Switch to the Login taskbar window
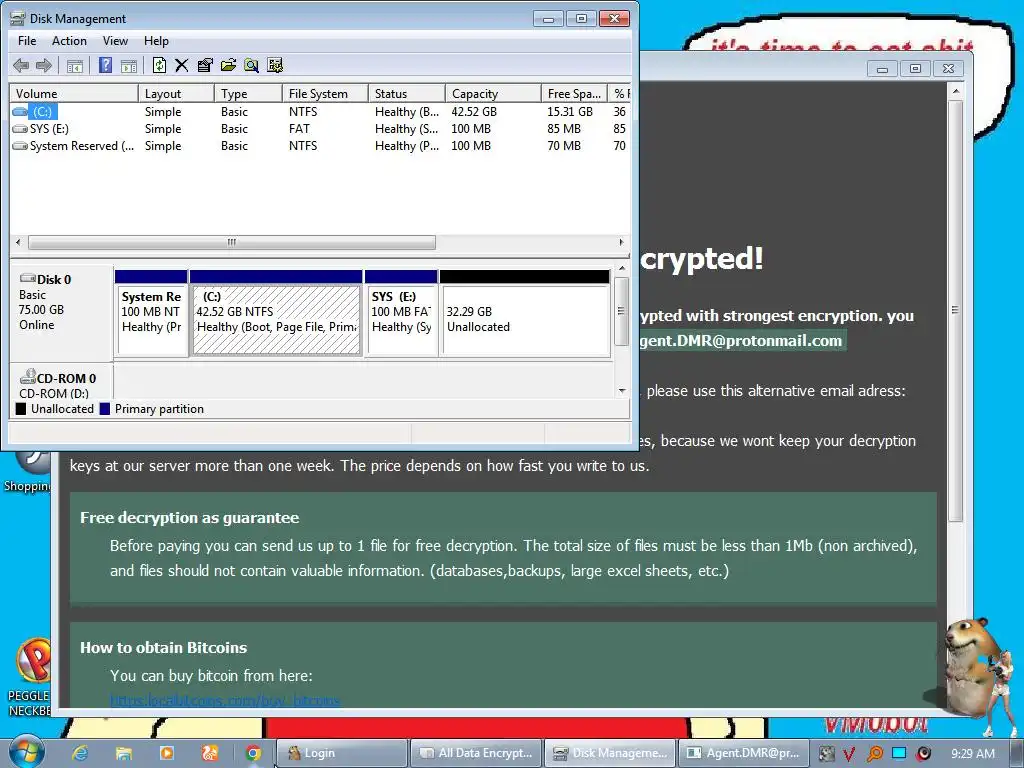1024x768 pixels. coord(342,753)
